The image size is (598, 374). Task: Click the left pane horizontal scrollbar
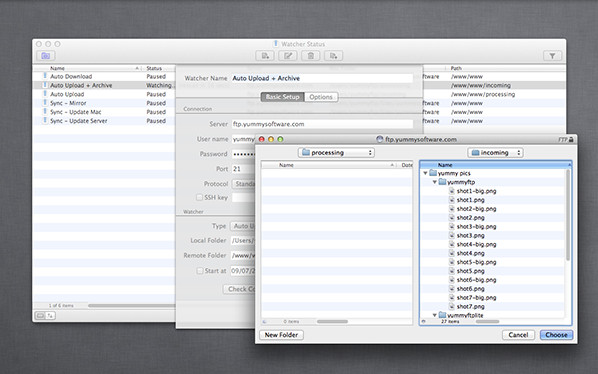(x=332, y=322)
